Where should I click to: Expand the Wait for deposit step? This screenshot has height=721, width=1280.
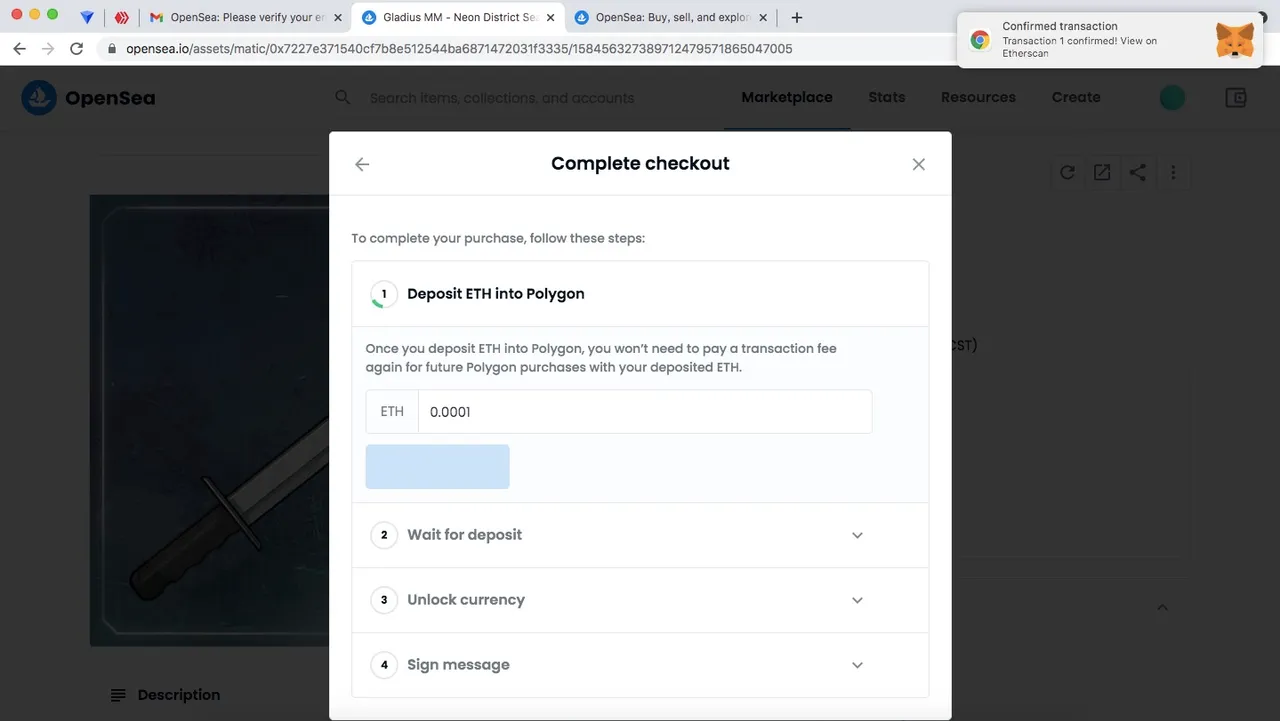pyautogui.click(x=640, y=535)
